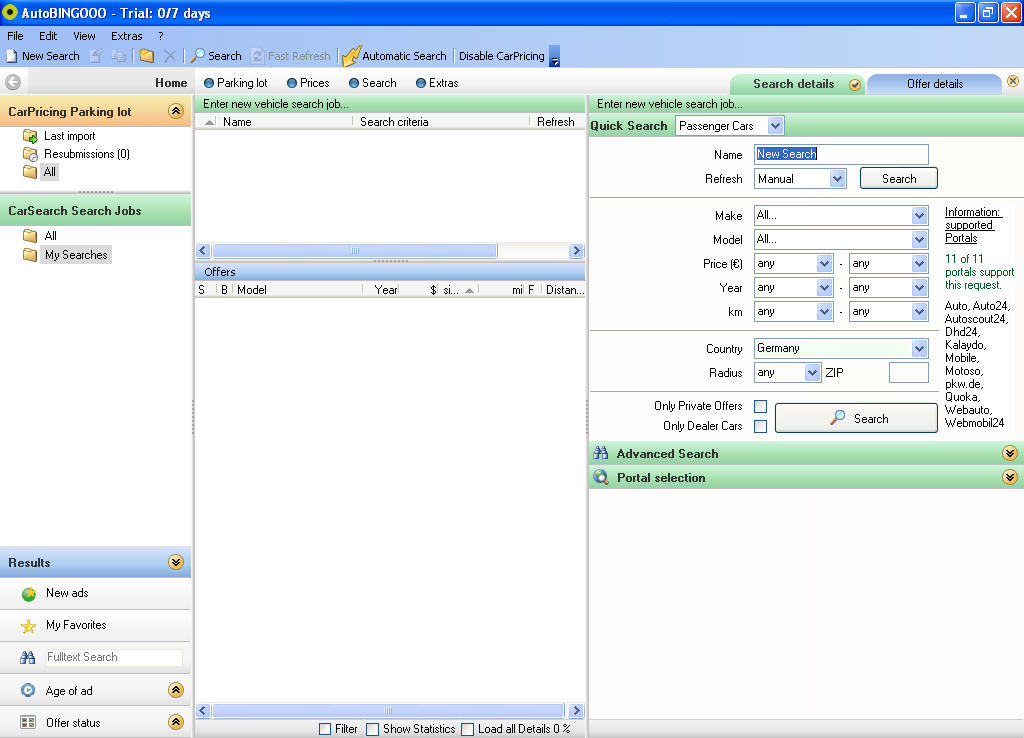Click the Fulltext Search binoculars icon
The width and height of the screenshot is (1024, 738).
[29, 657]
